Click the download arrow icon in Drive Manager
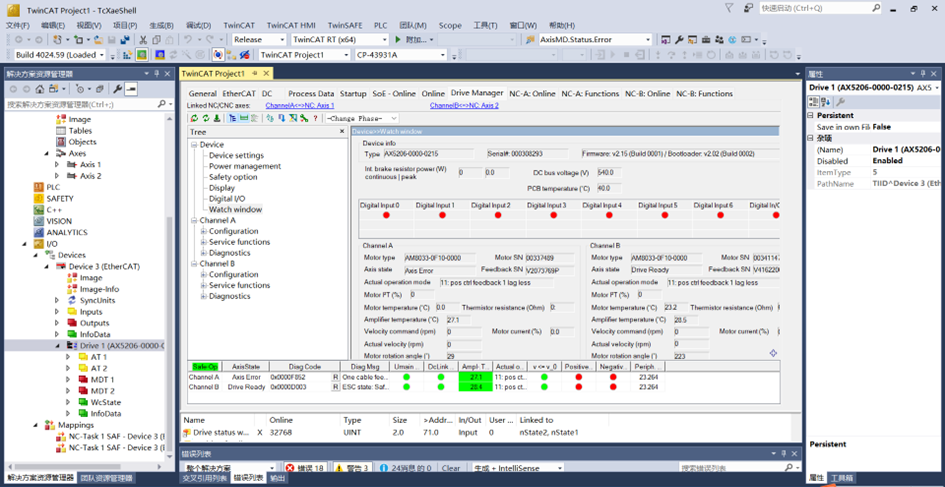Image resolution: width=945 pixels, height=487 pixels. [216, 118]
